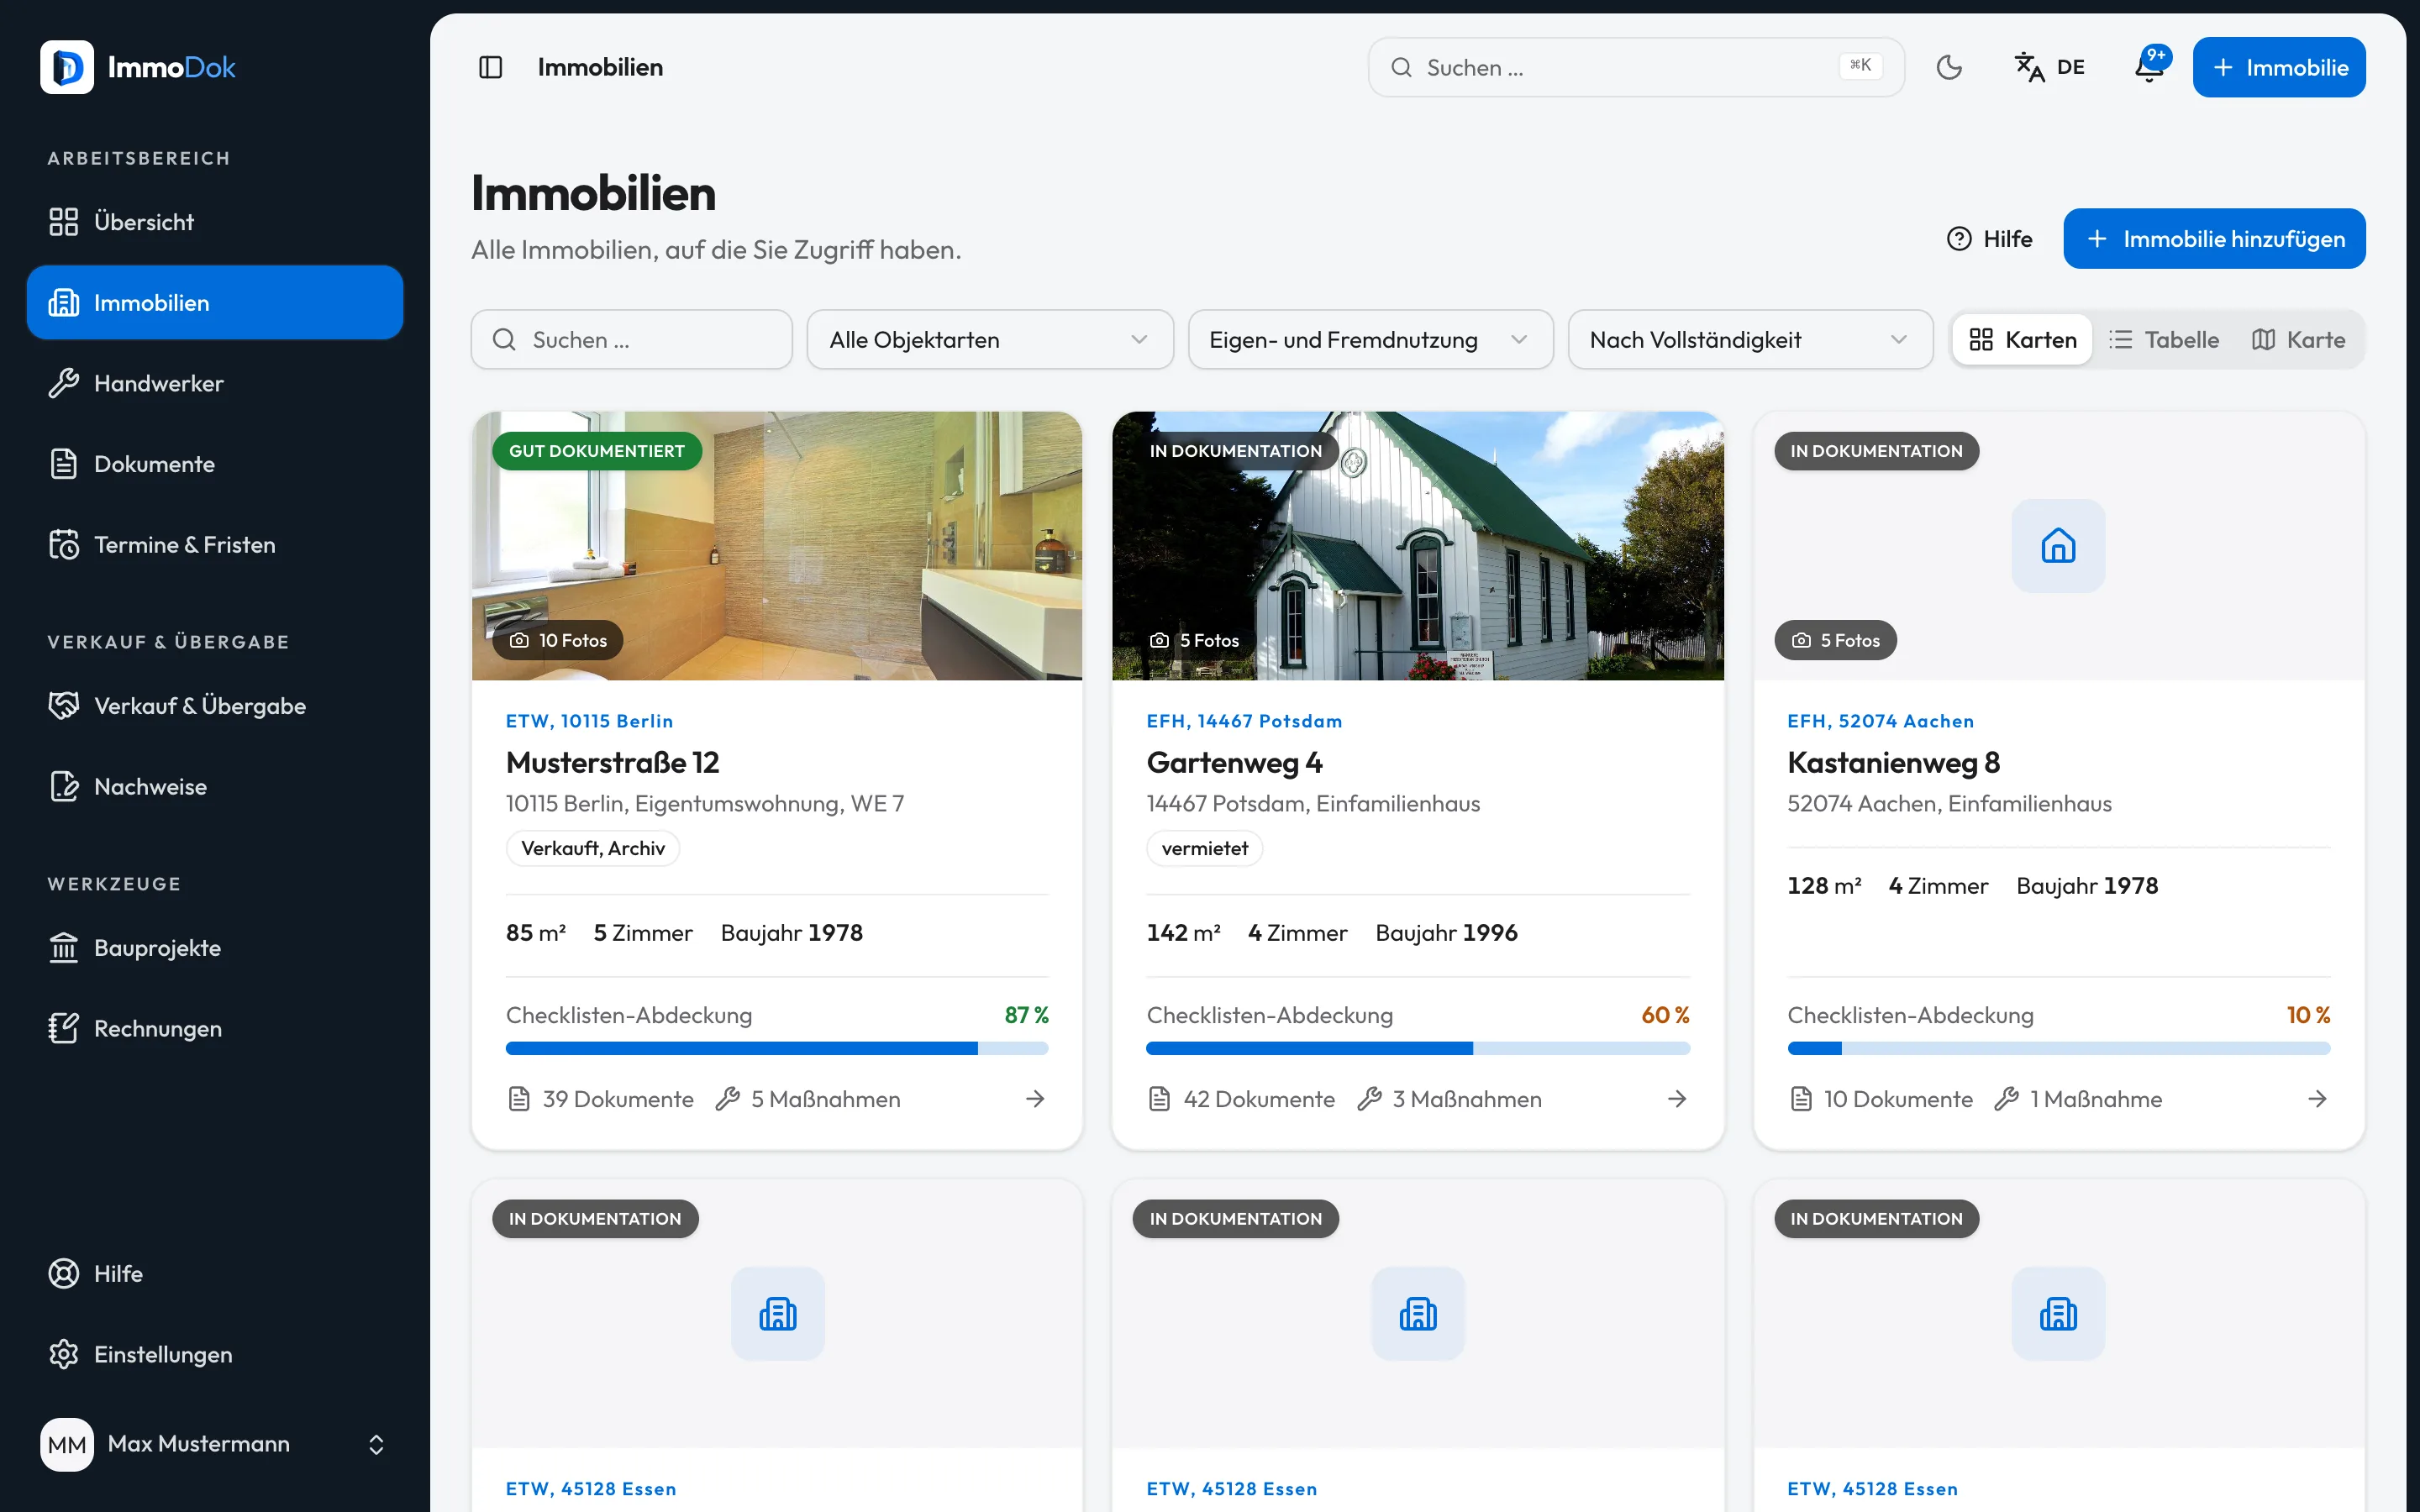
Task: Open the Gartenweg 4 house photo
Action: pos(1418,546)
